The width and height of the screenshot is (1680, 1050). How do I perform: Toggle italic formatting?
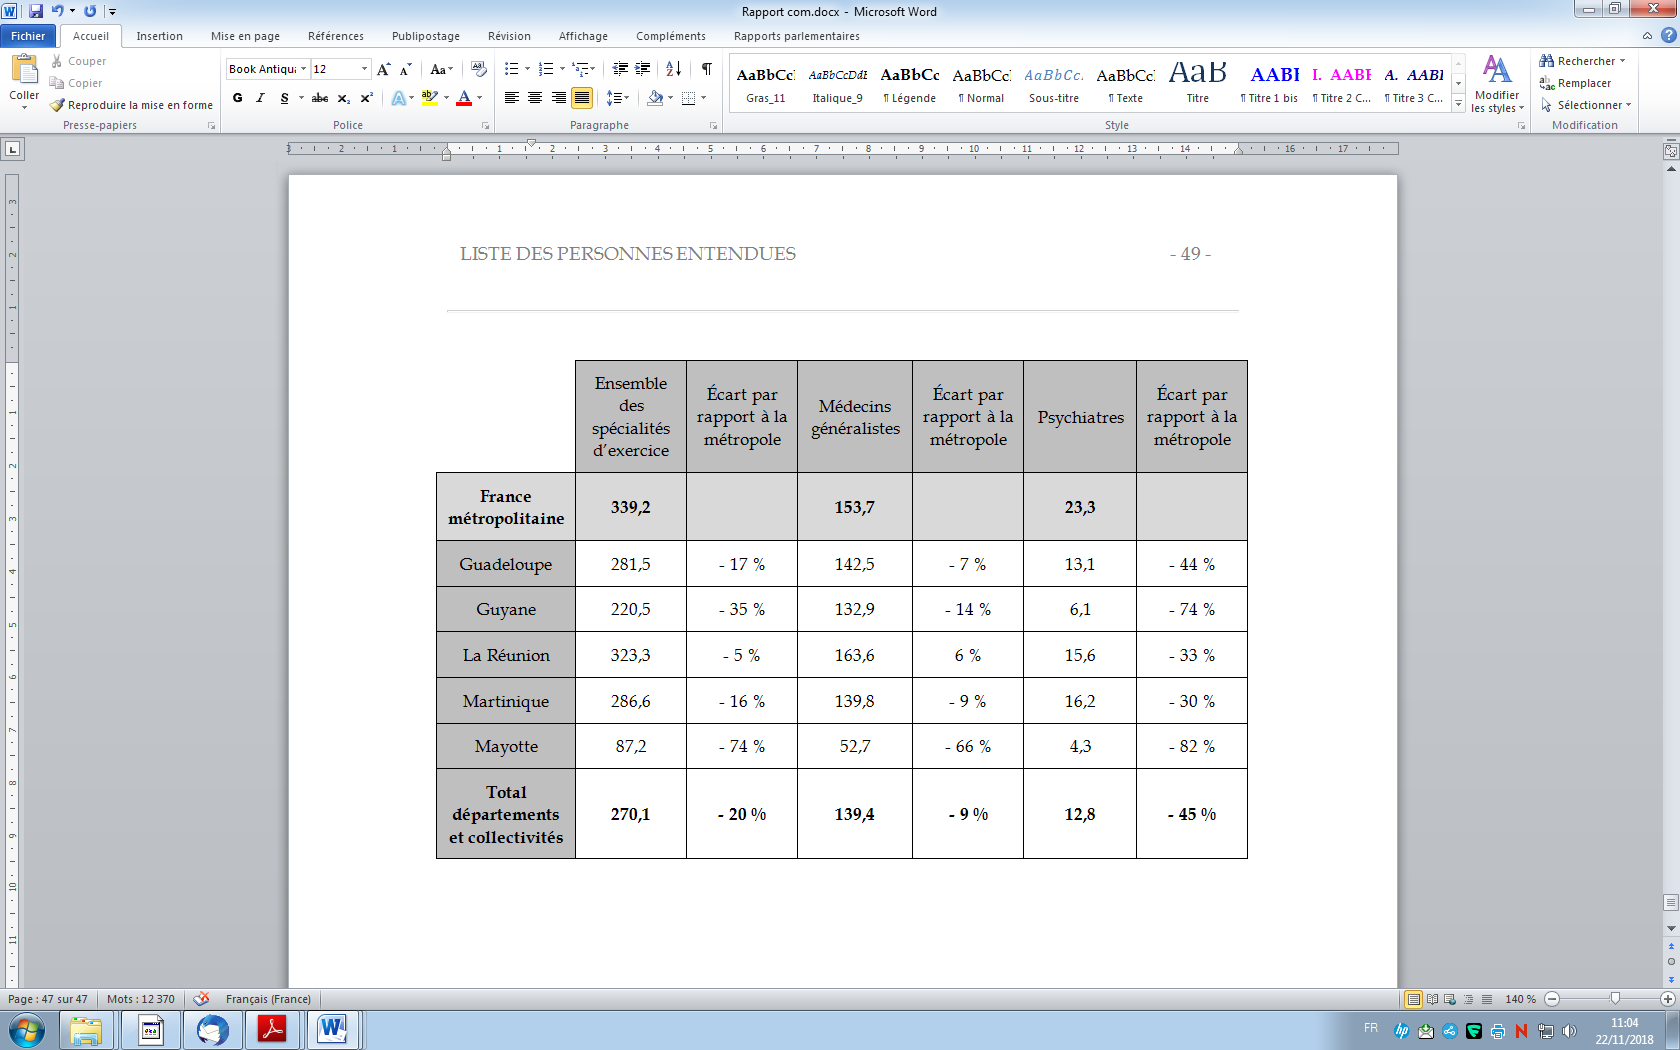(260, 98)
